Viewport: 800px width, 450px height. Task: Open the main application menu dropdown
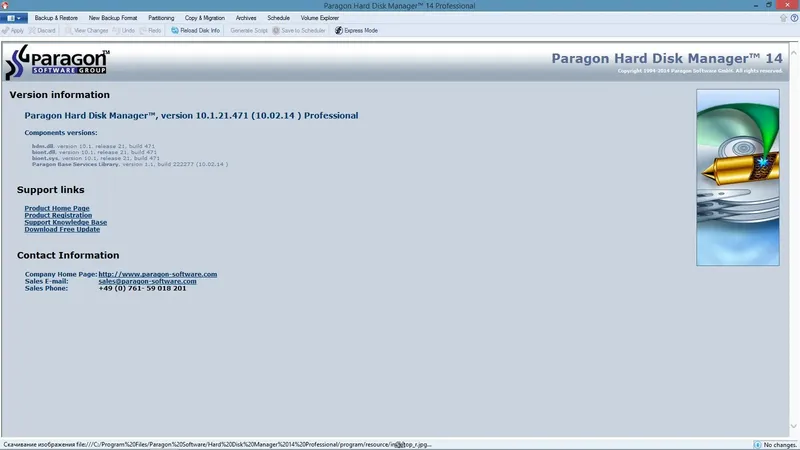tap(14, 18)
